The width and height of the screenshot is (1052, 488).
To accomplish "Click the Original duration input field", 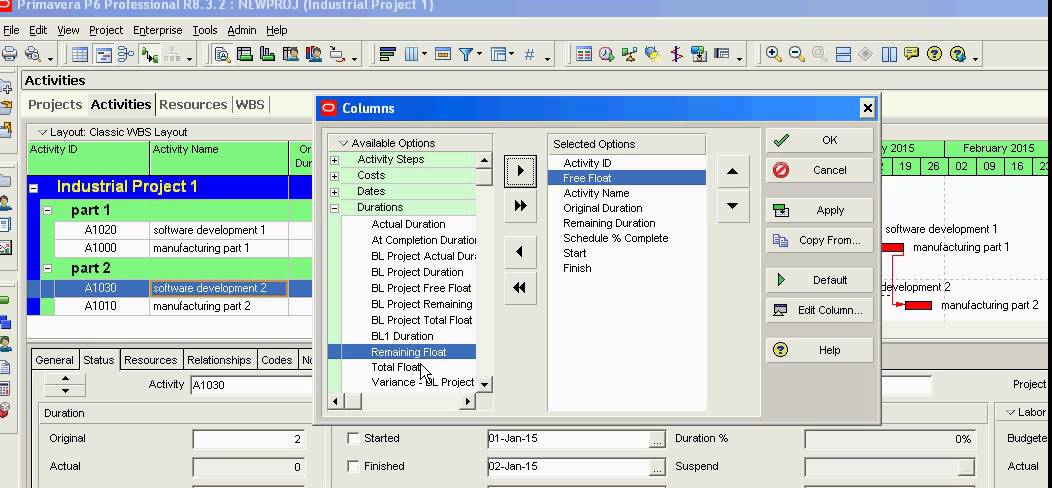I will pyautogui.click(x=248, y=439).
